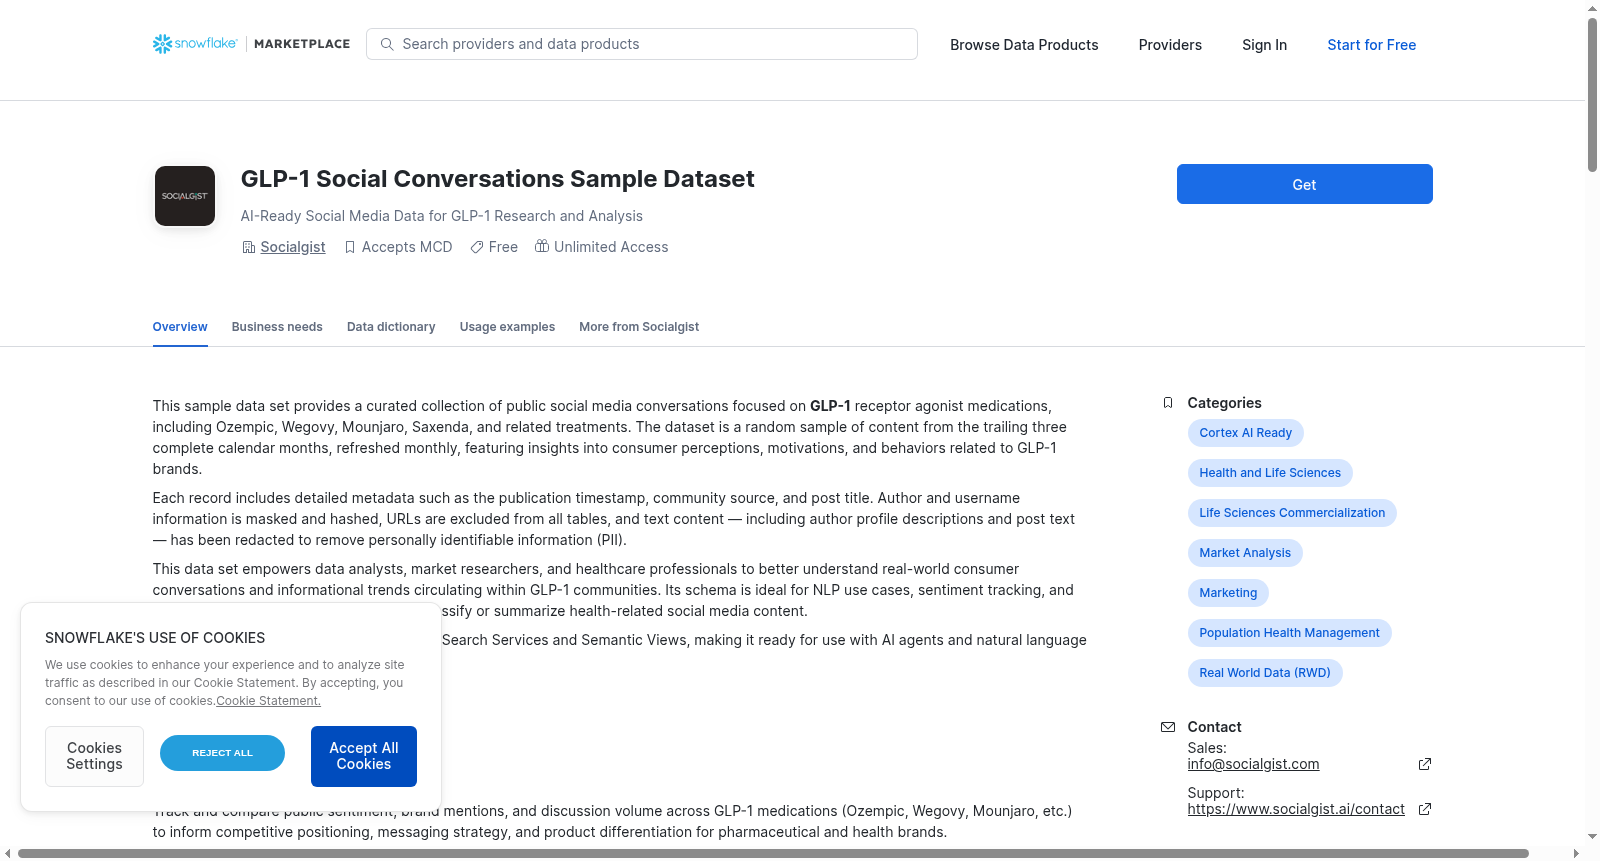The image size is (1600, 861).
Task: Click the gift icon beside Unlimited Access
Action: click(x=542, y=246)
